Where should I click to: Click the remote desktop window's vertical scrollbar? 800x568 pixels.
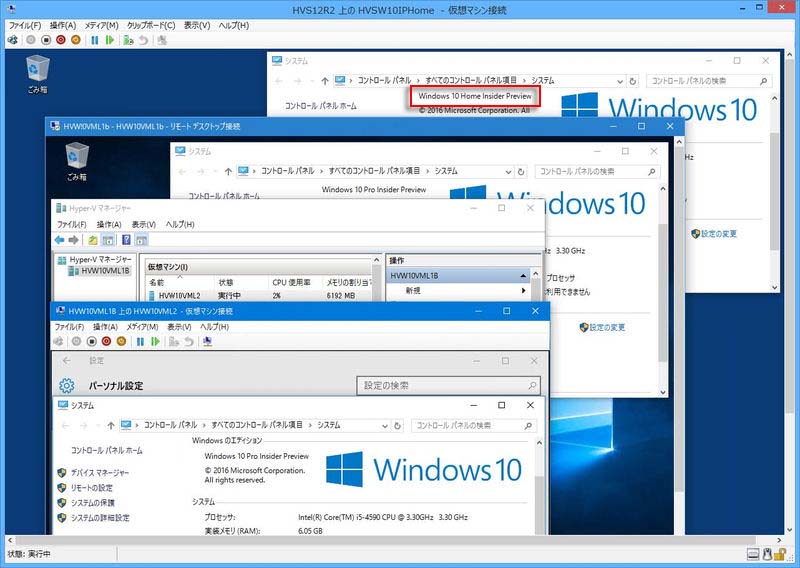[x=679, y=319]
